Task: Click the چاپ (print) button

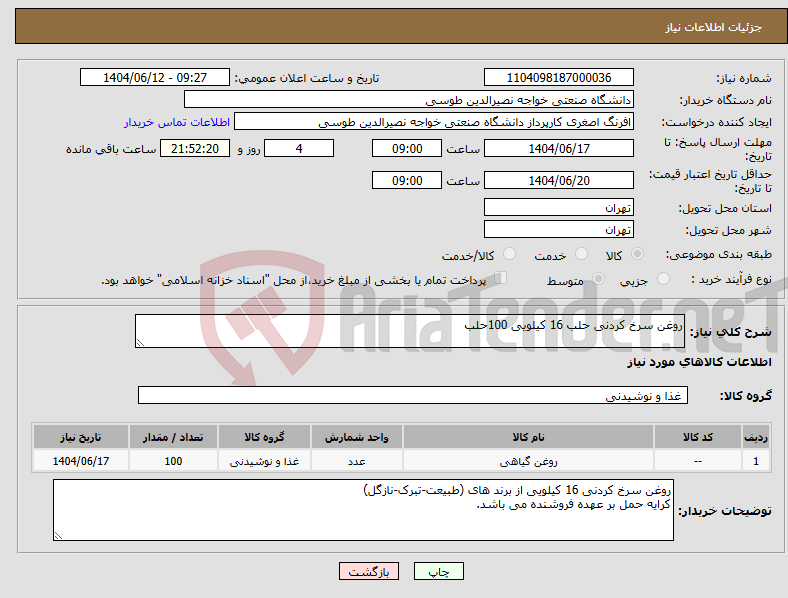Action: 438,571
